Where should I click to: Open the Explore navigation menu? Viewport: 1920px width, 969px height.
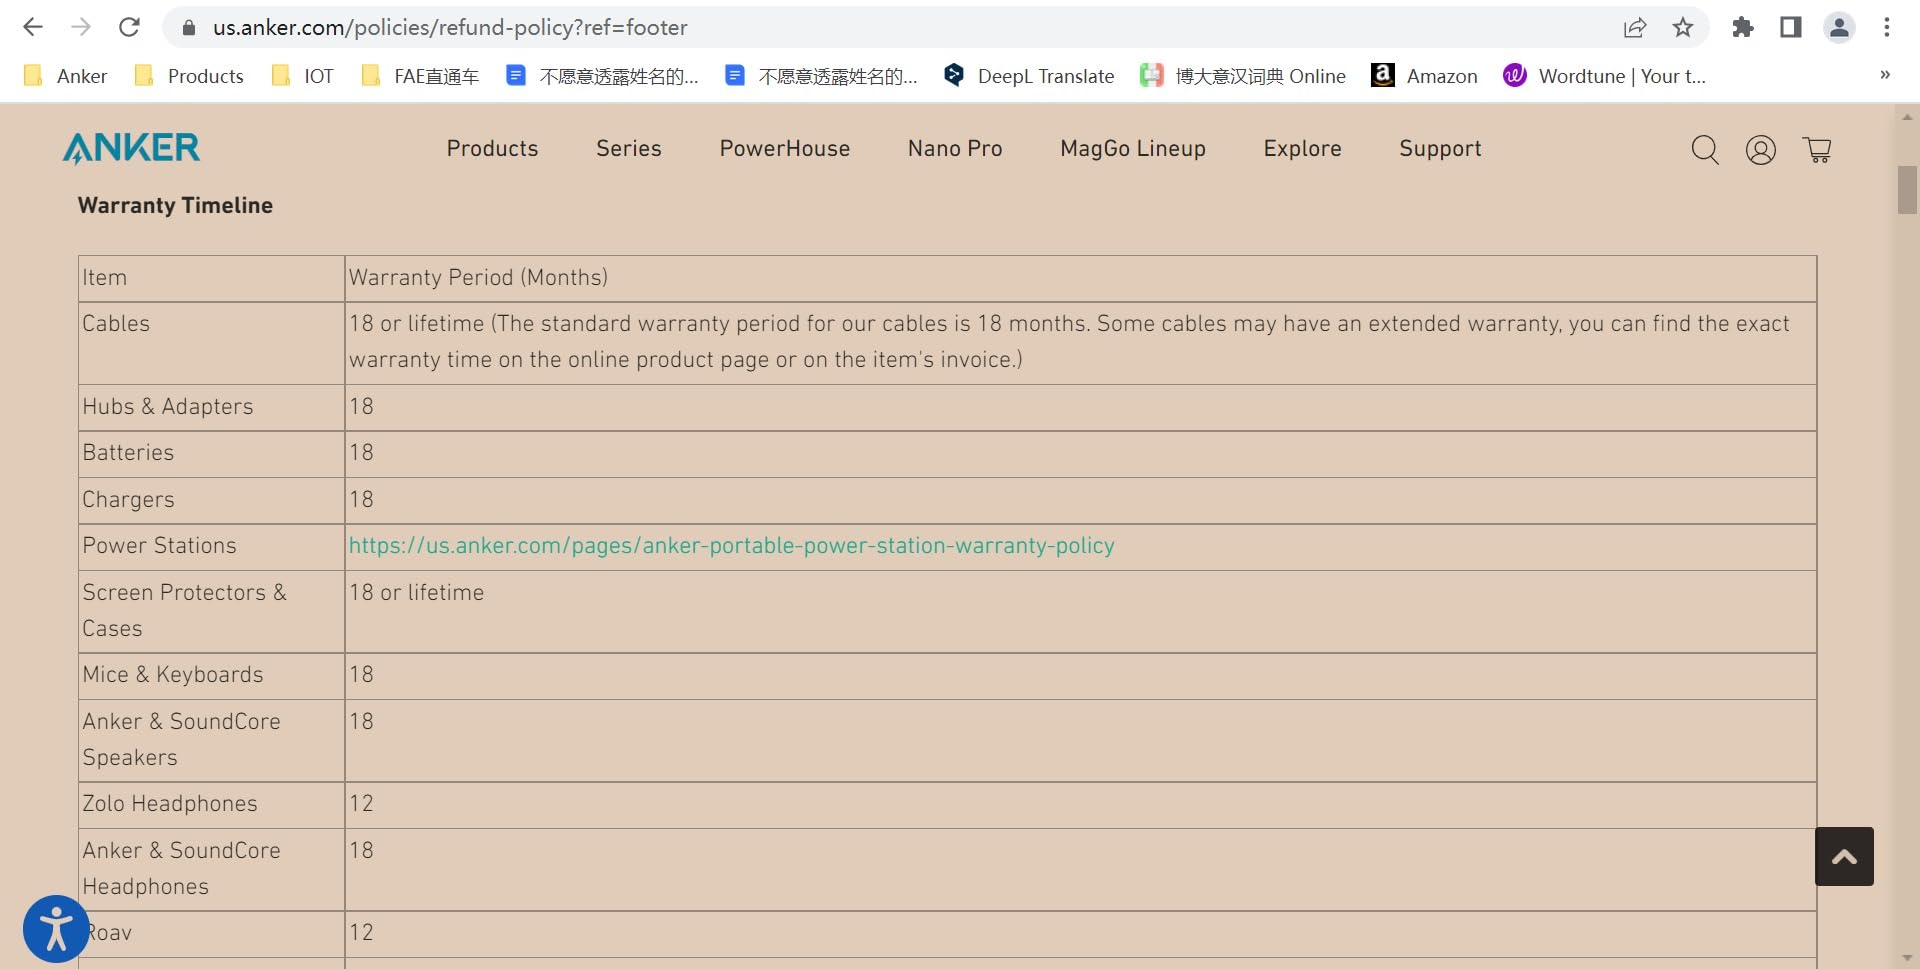pos(1302,148)
